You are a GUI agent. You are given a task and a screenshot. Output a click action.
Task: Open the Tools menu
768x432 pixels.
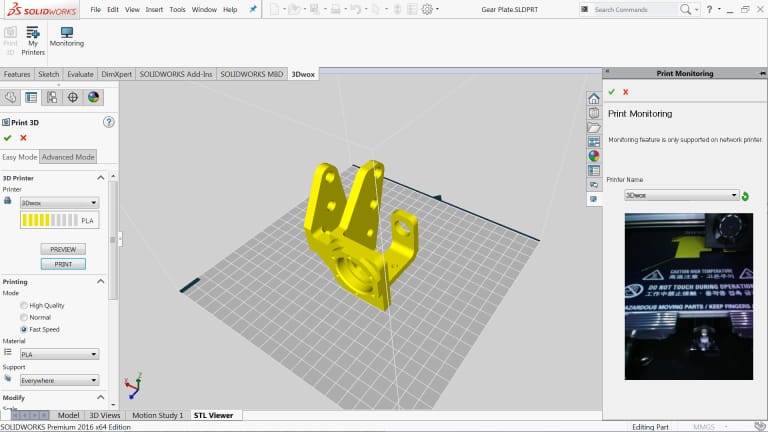(177, 9)
